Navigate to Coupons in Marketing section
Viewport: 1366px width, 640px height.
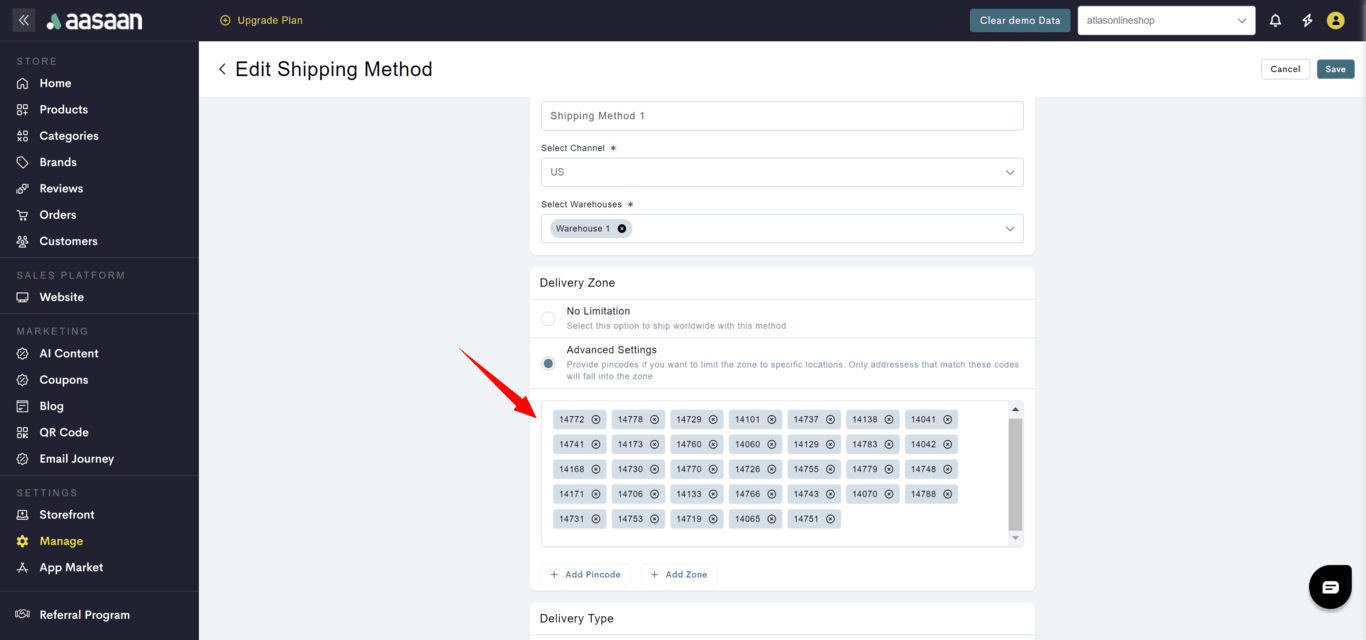click(x=63, y=380)
